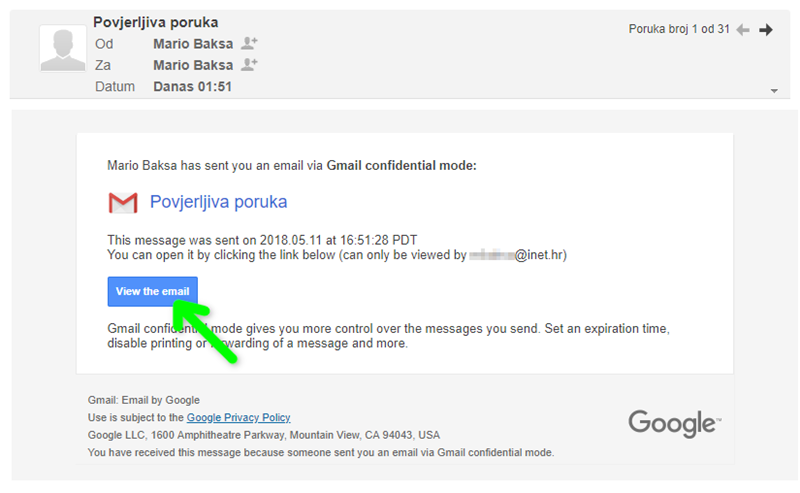
Task: Click the sender avatar placeholder
Action: (62, 49)
